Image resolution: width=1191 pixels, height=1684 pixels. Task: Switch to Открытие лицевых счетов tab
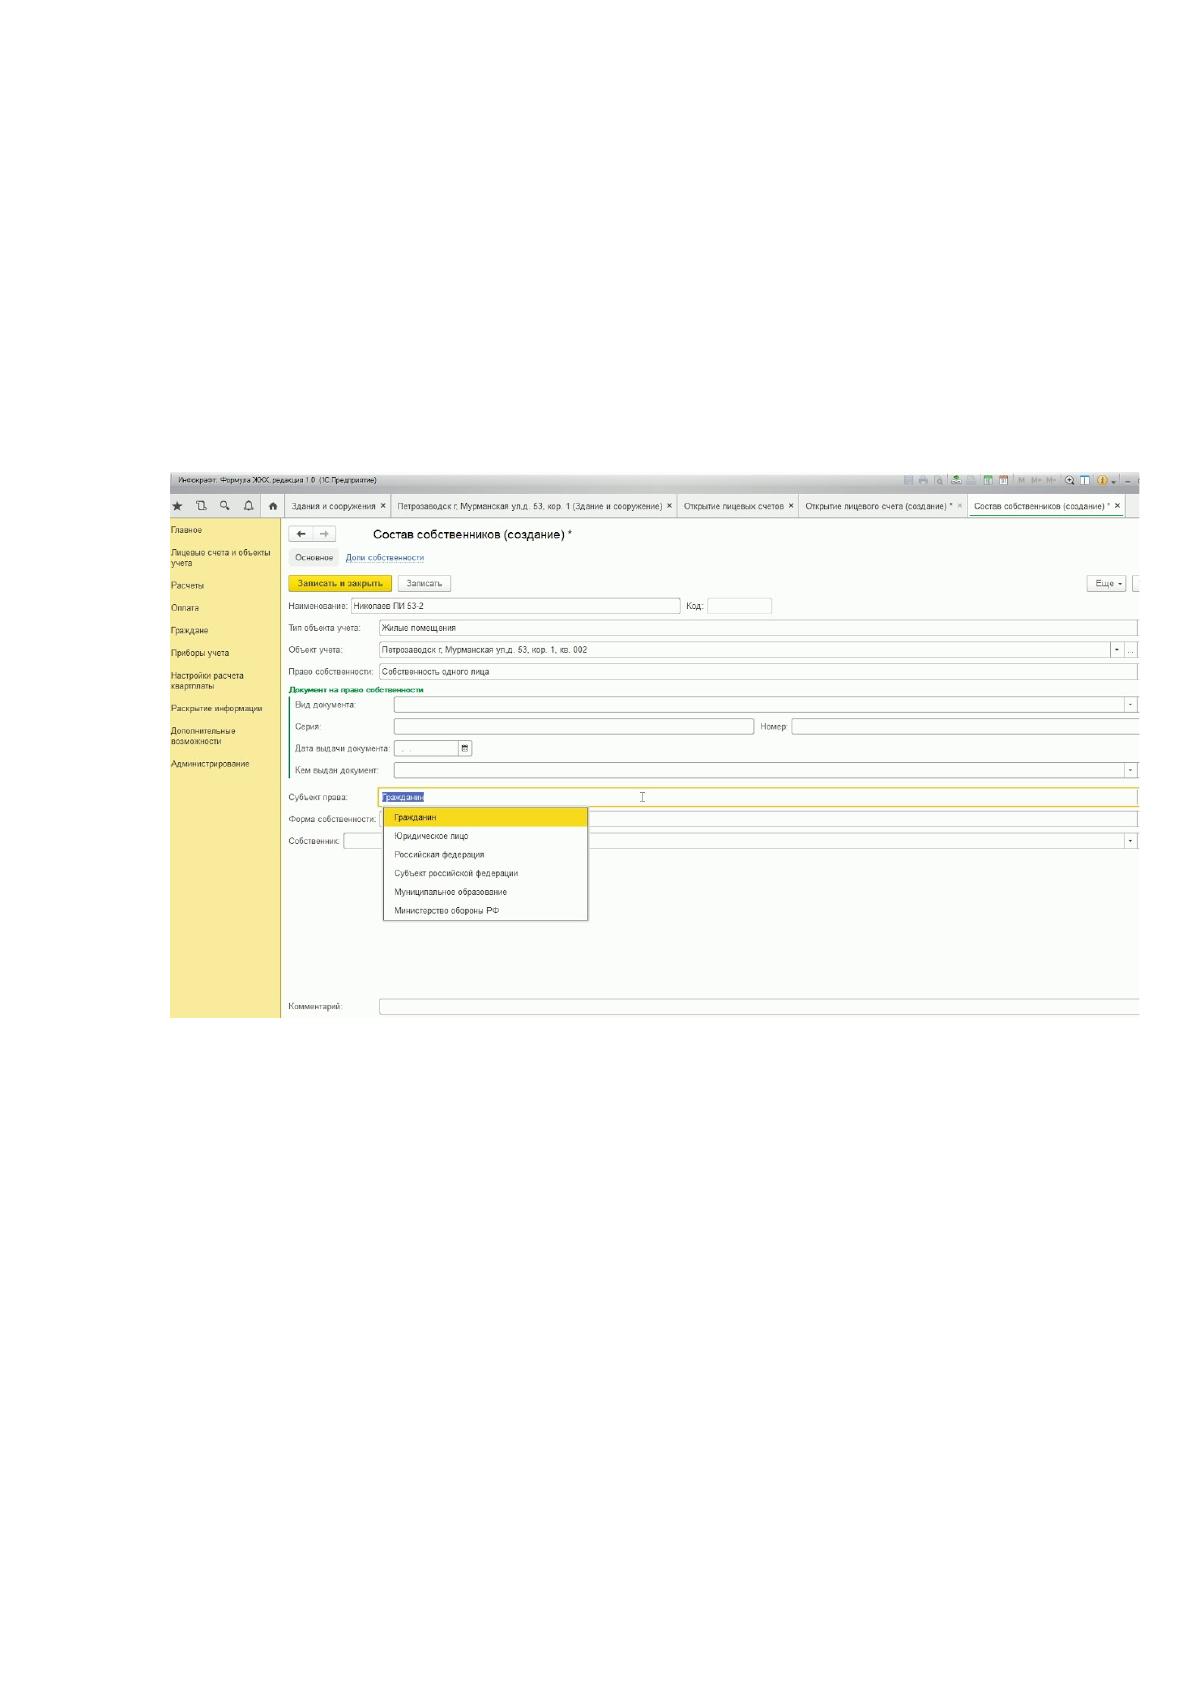click(733, 506)
